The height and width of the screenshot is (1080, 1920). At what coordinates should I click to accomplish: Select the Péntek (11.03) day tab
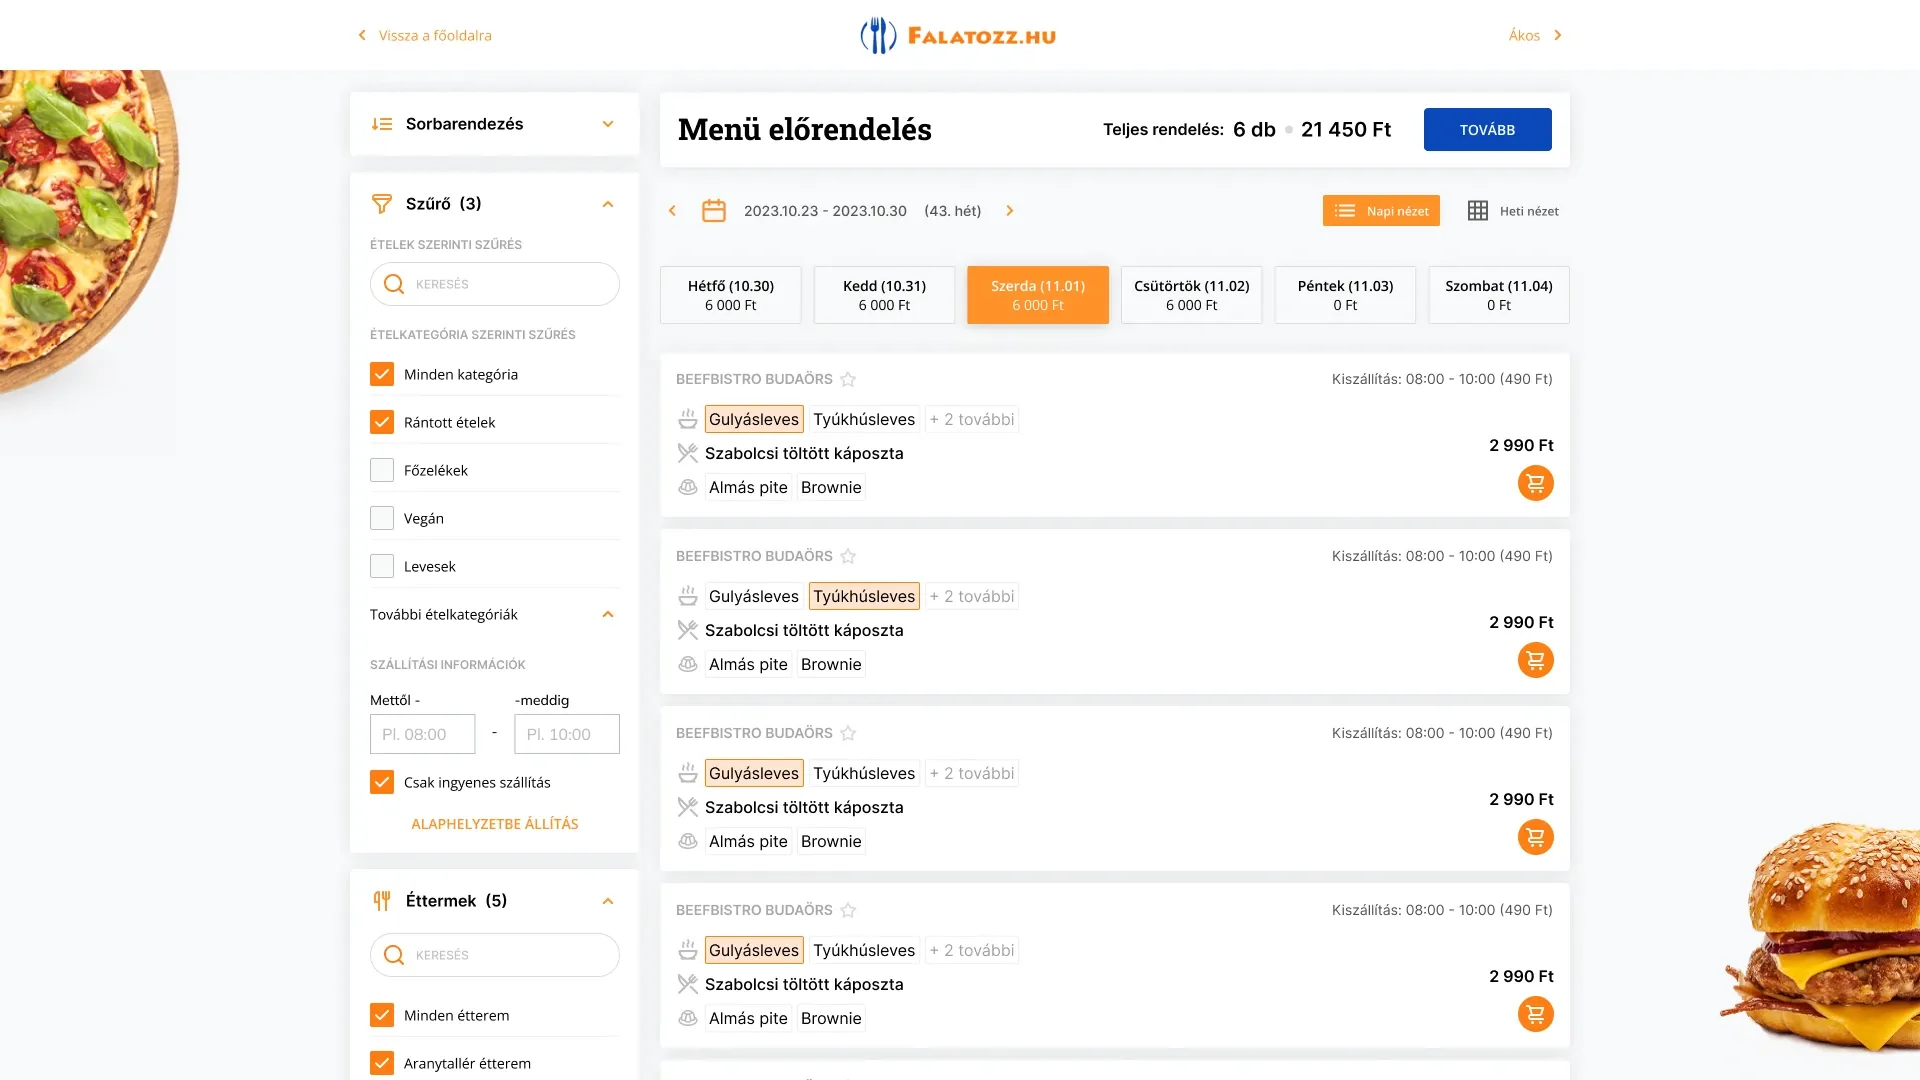tap(1345, 295)
